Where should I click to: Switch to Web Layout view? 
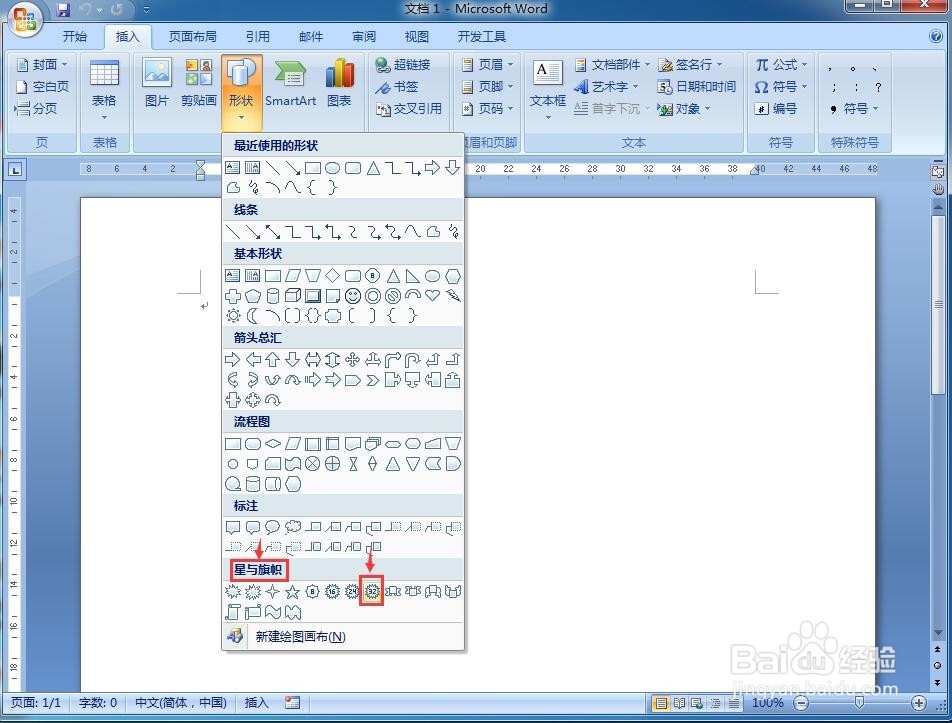[697, 703]
